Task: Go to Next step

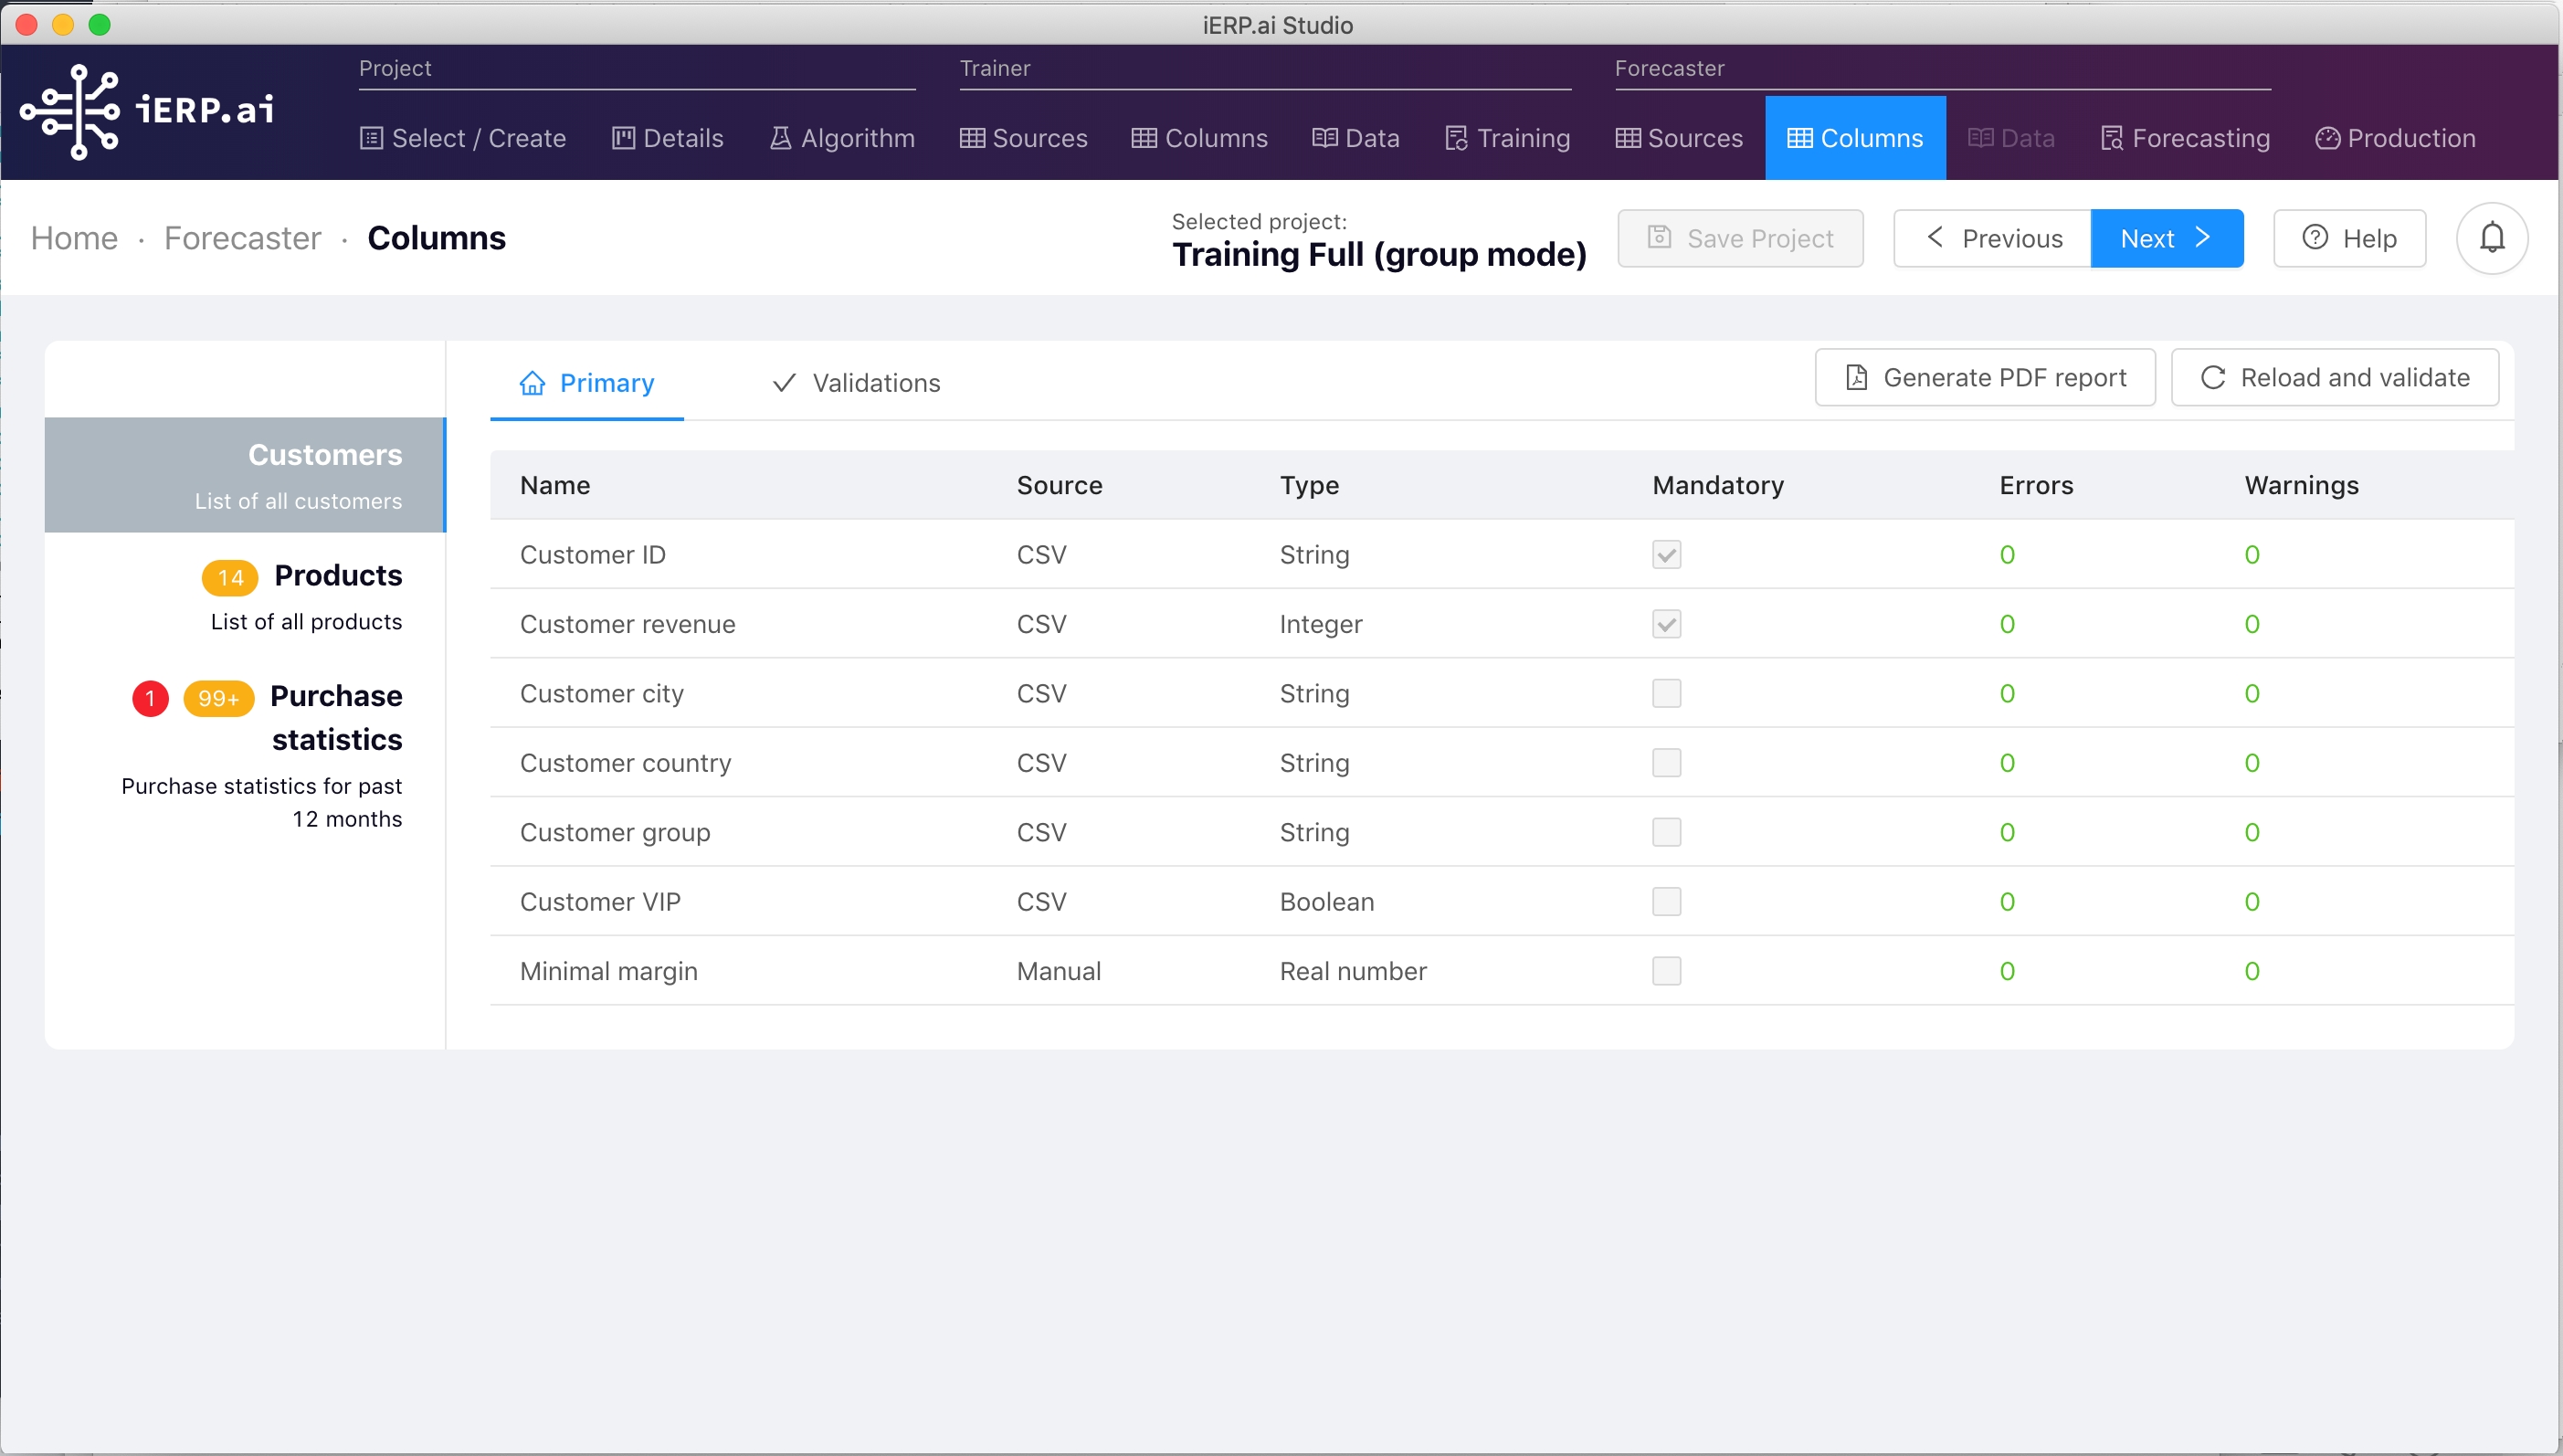Action: [x=2166, y=238]
